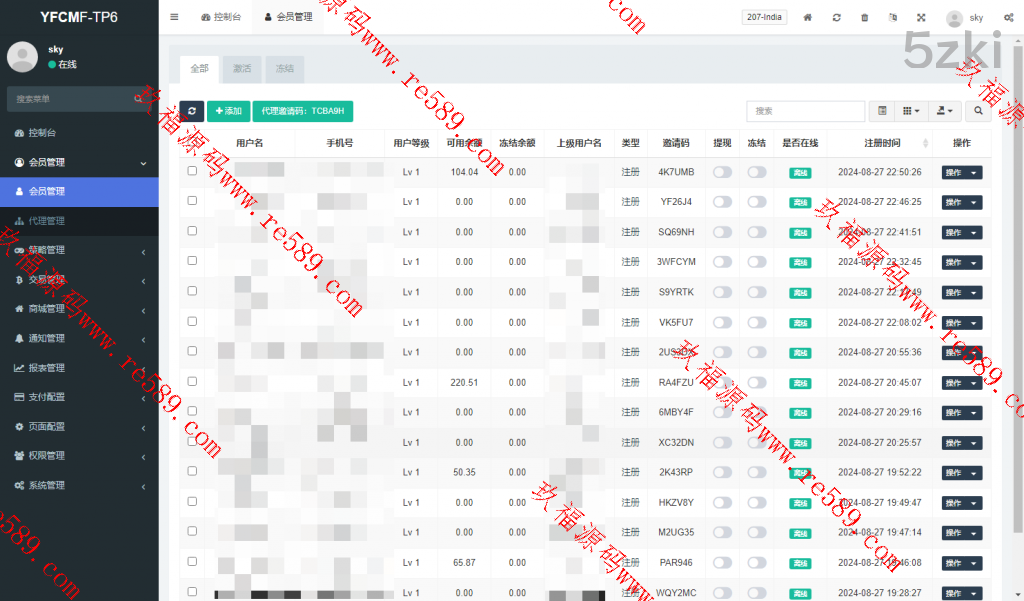This screenshot has height=601, width=1024.
Task: Toggle the 提现 switch for row YF26J4
Action: click(722, 202)
